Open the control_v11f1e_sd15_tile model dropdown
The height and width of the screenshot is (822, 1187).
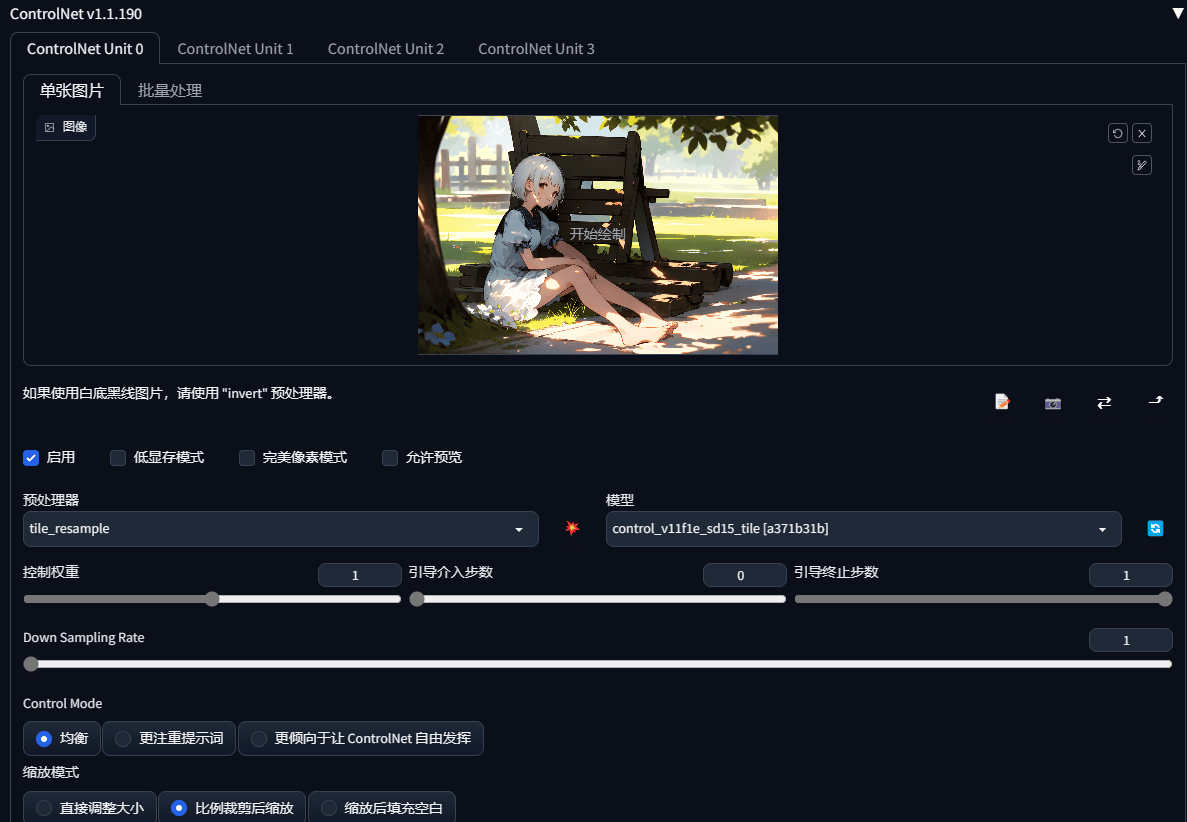(x=863, y=529)
